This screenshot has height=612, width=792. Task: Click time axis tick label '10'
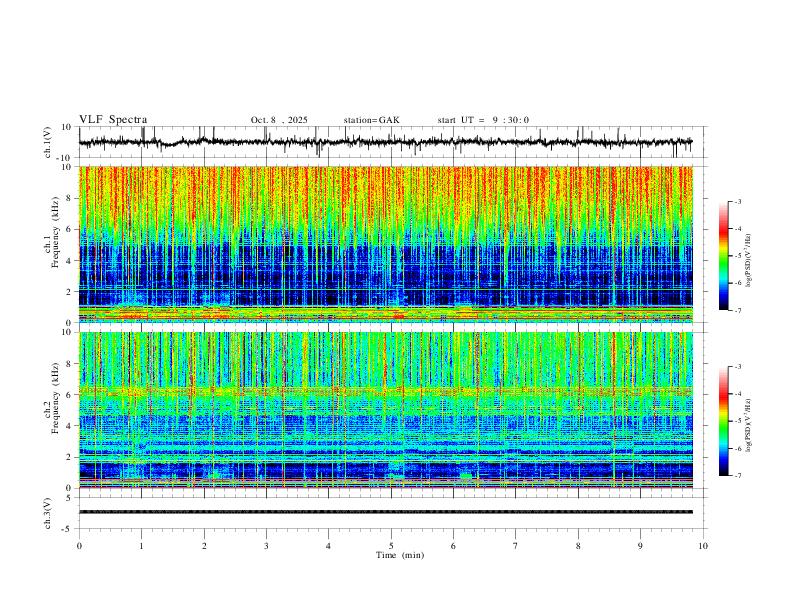click(703, 546)
